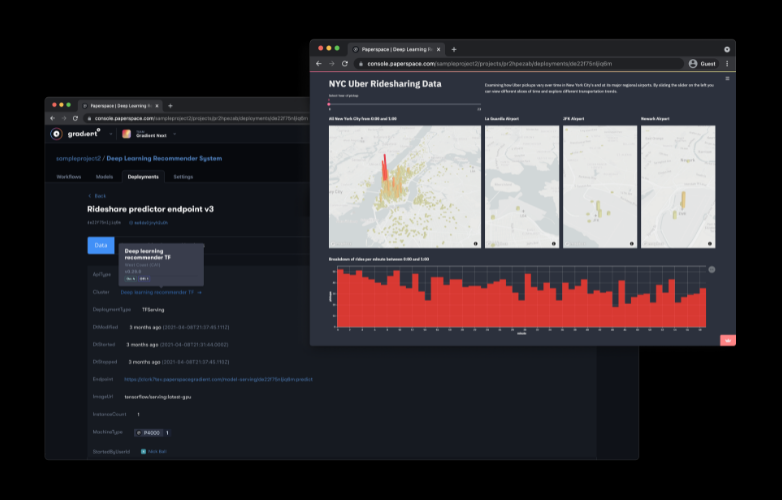782x500 pixels.
Task: Close the Paperspace tab in the NYC Uber window
Action: point(438,49)
